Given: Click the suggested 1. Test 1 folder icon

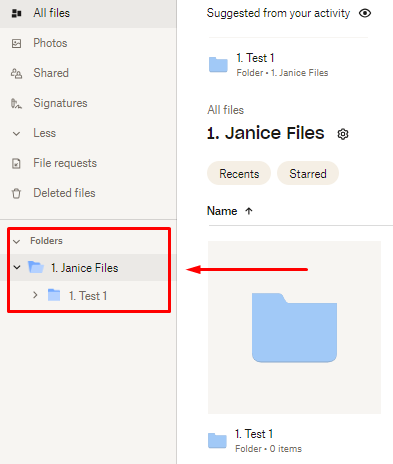Looking at the screenshot, I should click(x=218, y=65).
